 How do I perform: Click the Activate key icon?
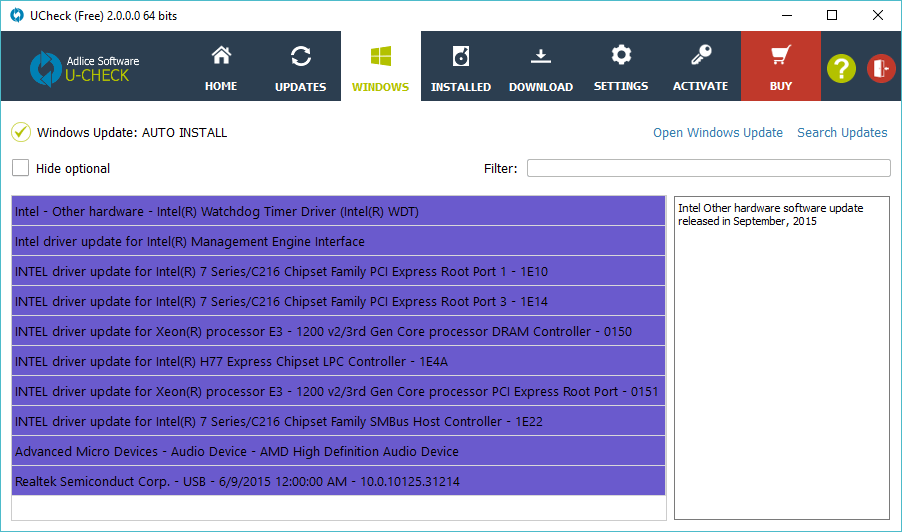click(700, 56)
